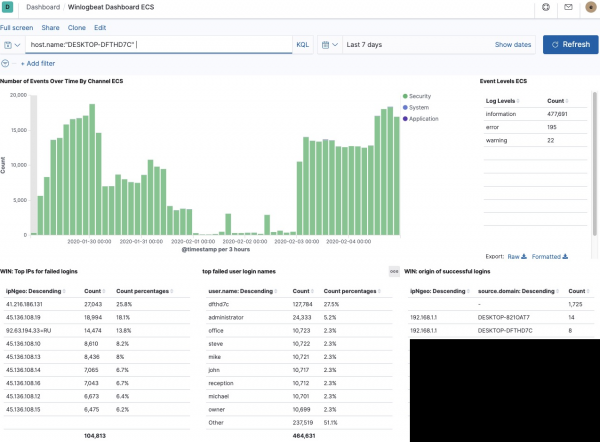Open the help menu globe icon

(545, 7)
